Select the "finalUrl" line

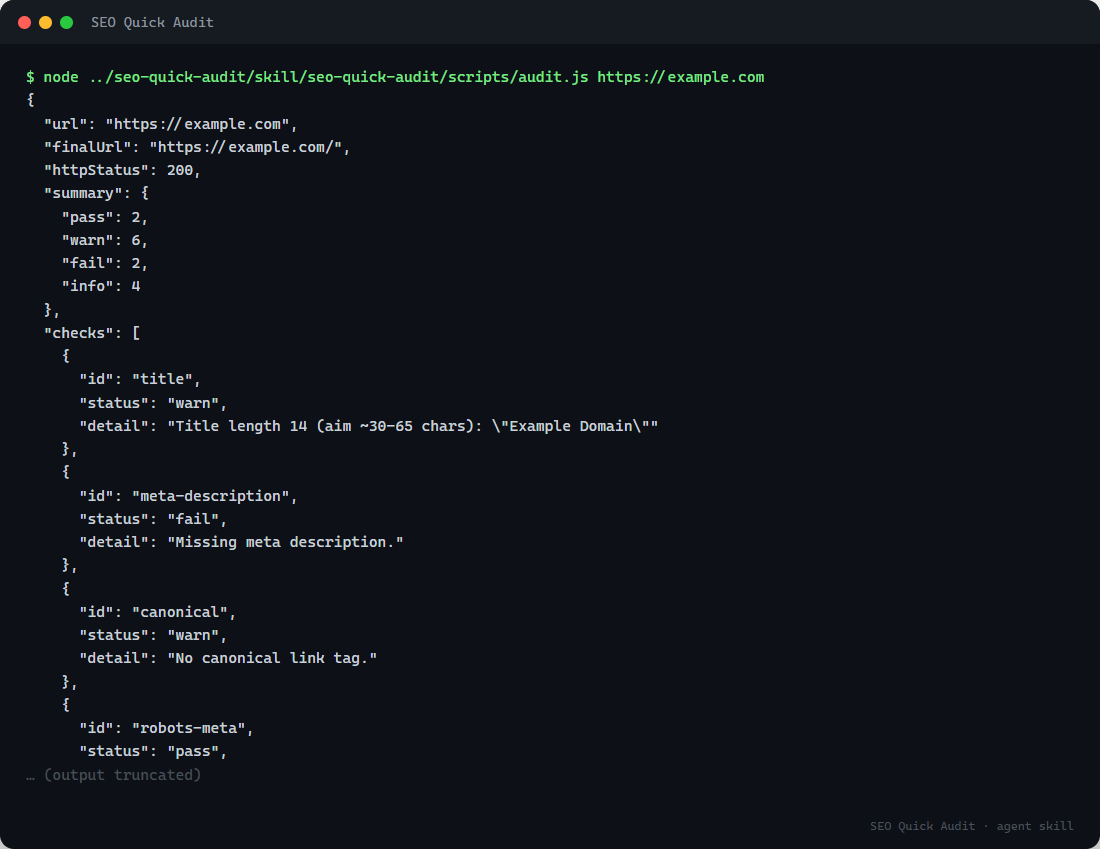click(x=197, y=147)
